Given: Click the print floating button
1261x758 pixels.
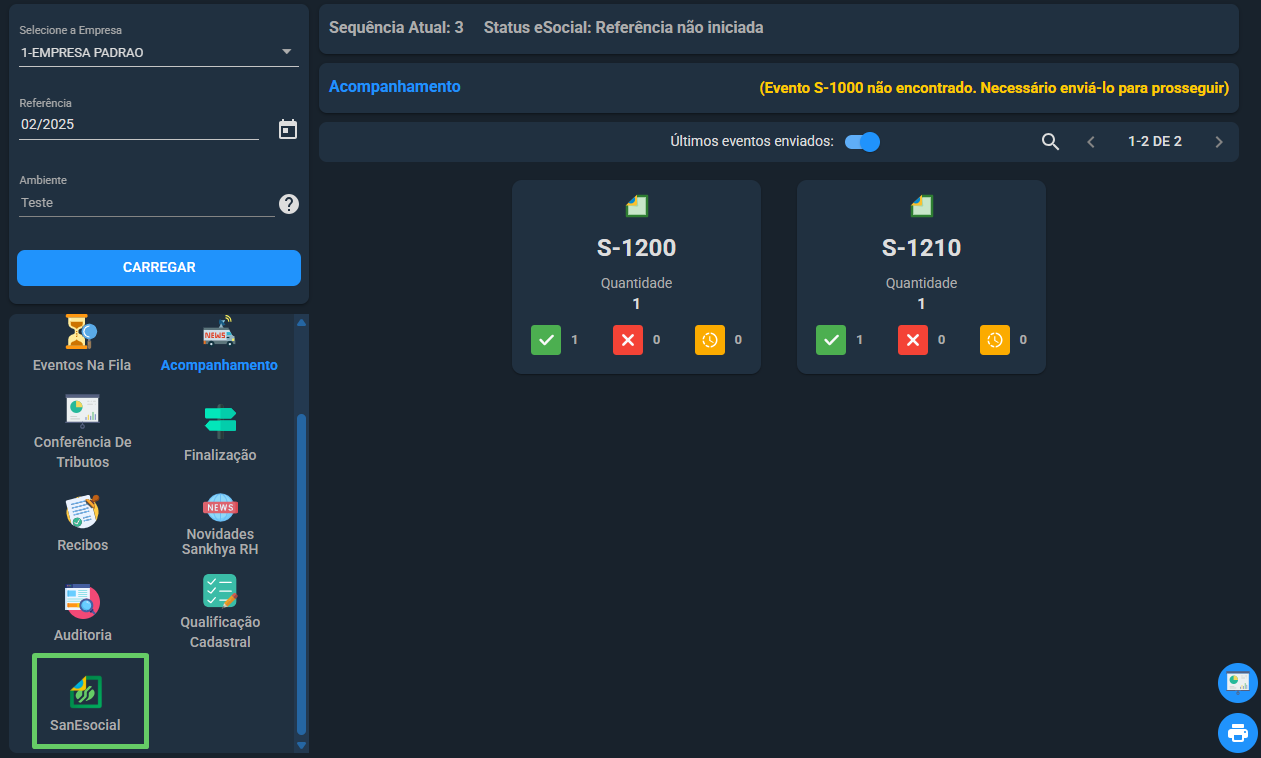Looking at the screenshot, I should click(1238, 733).
